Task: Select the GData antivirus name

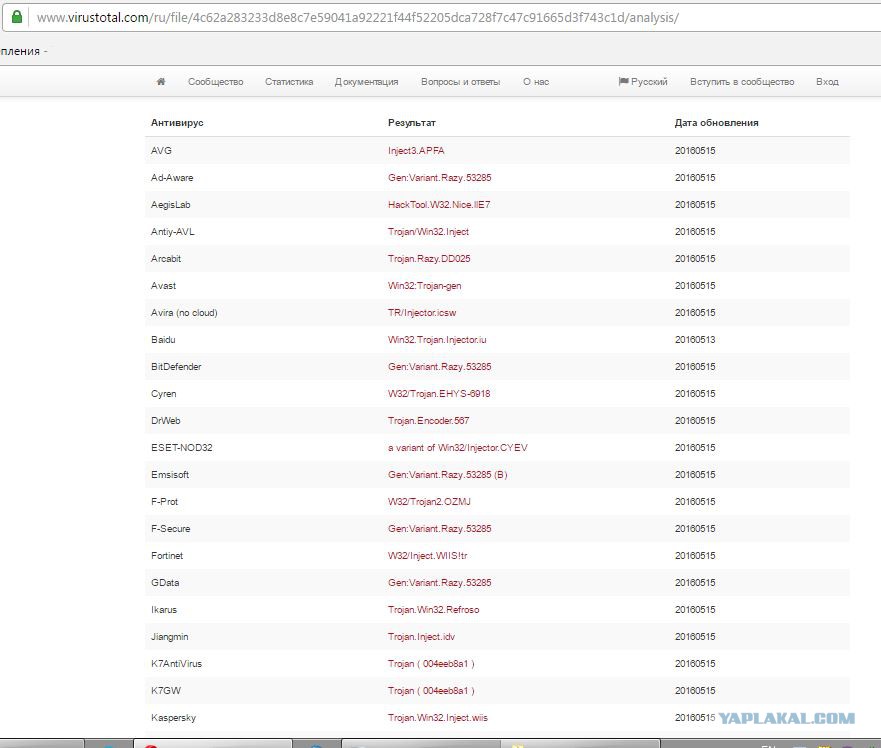Action: [165, 582]
